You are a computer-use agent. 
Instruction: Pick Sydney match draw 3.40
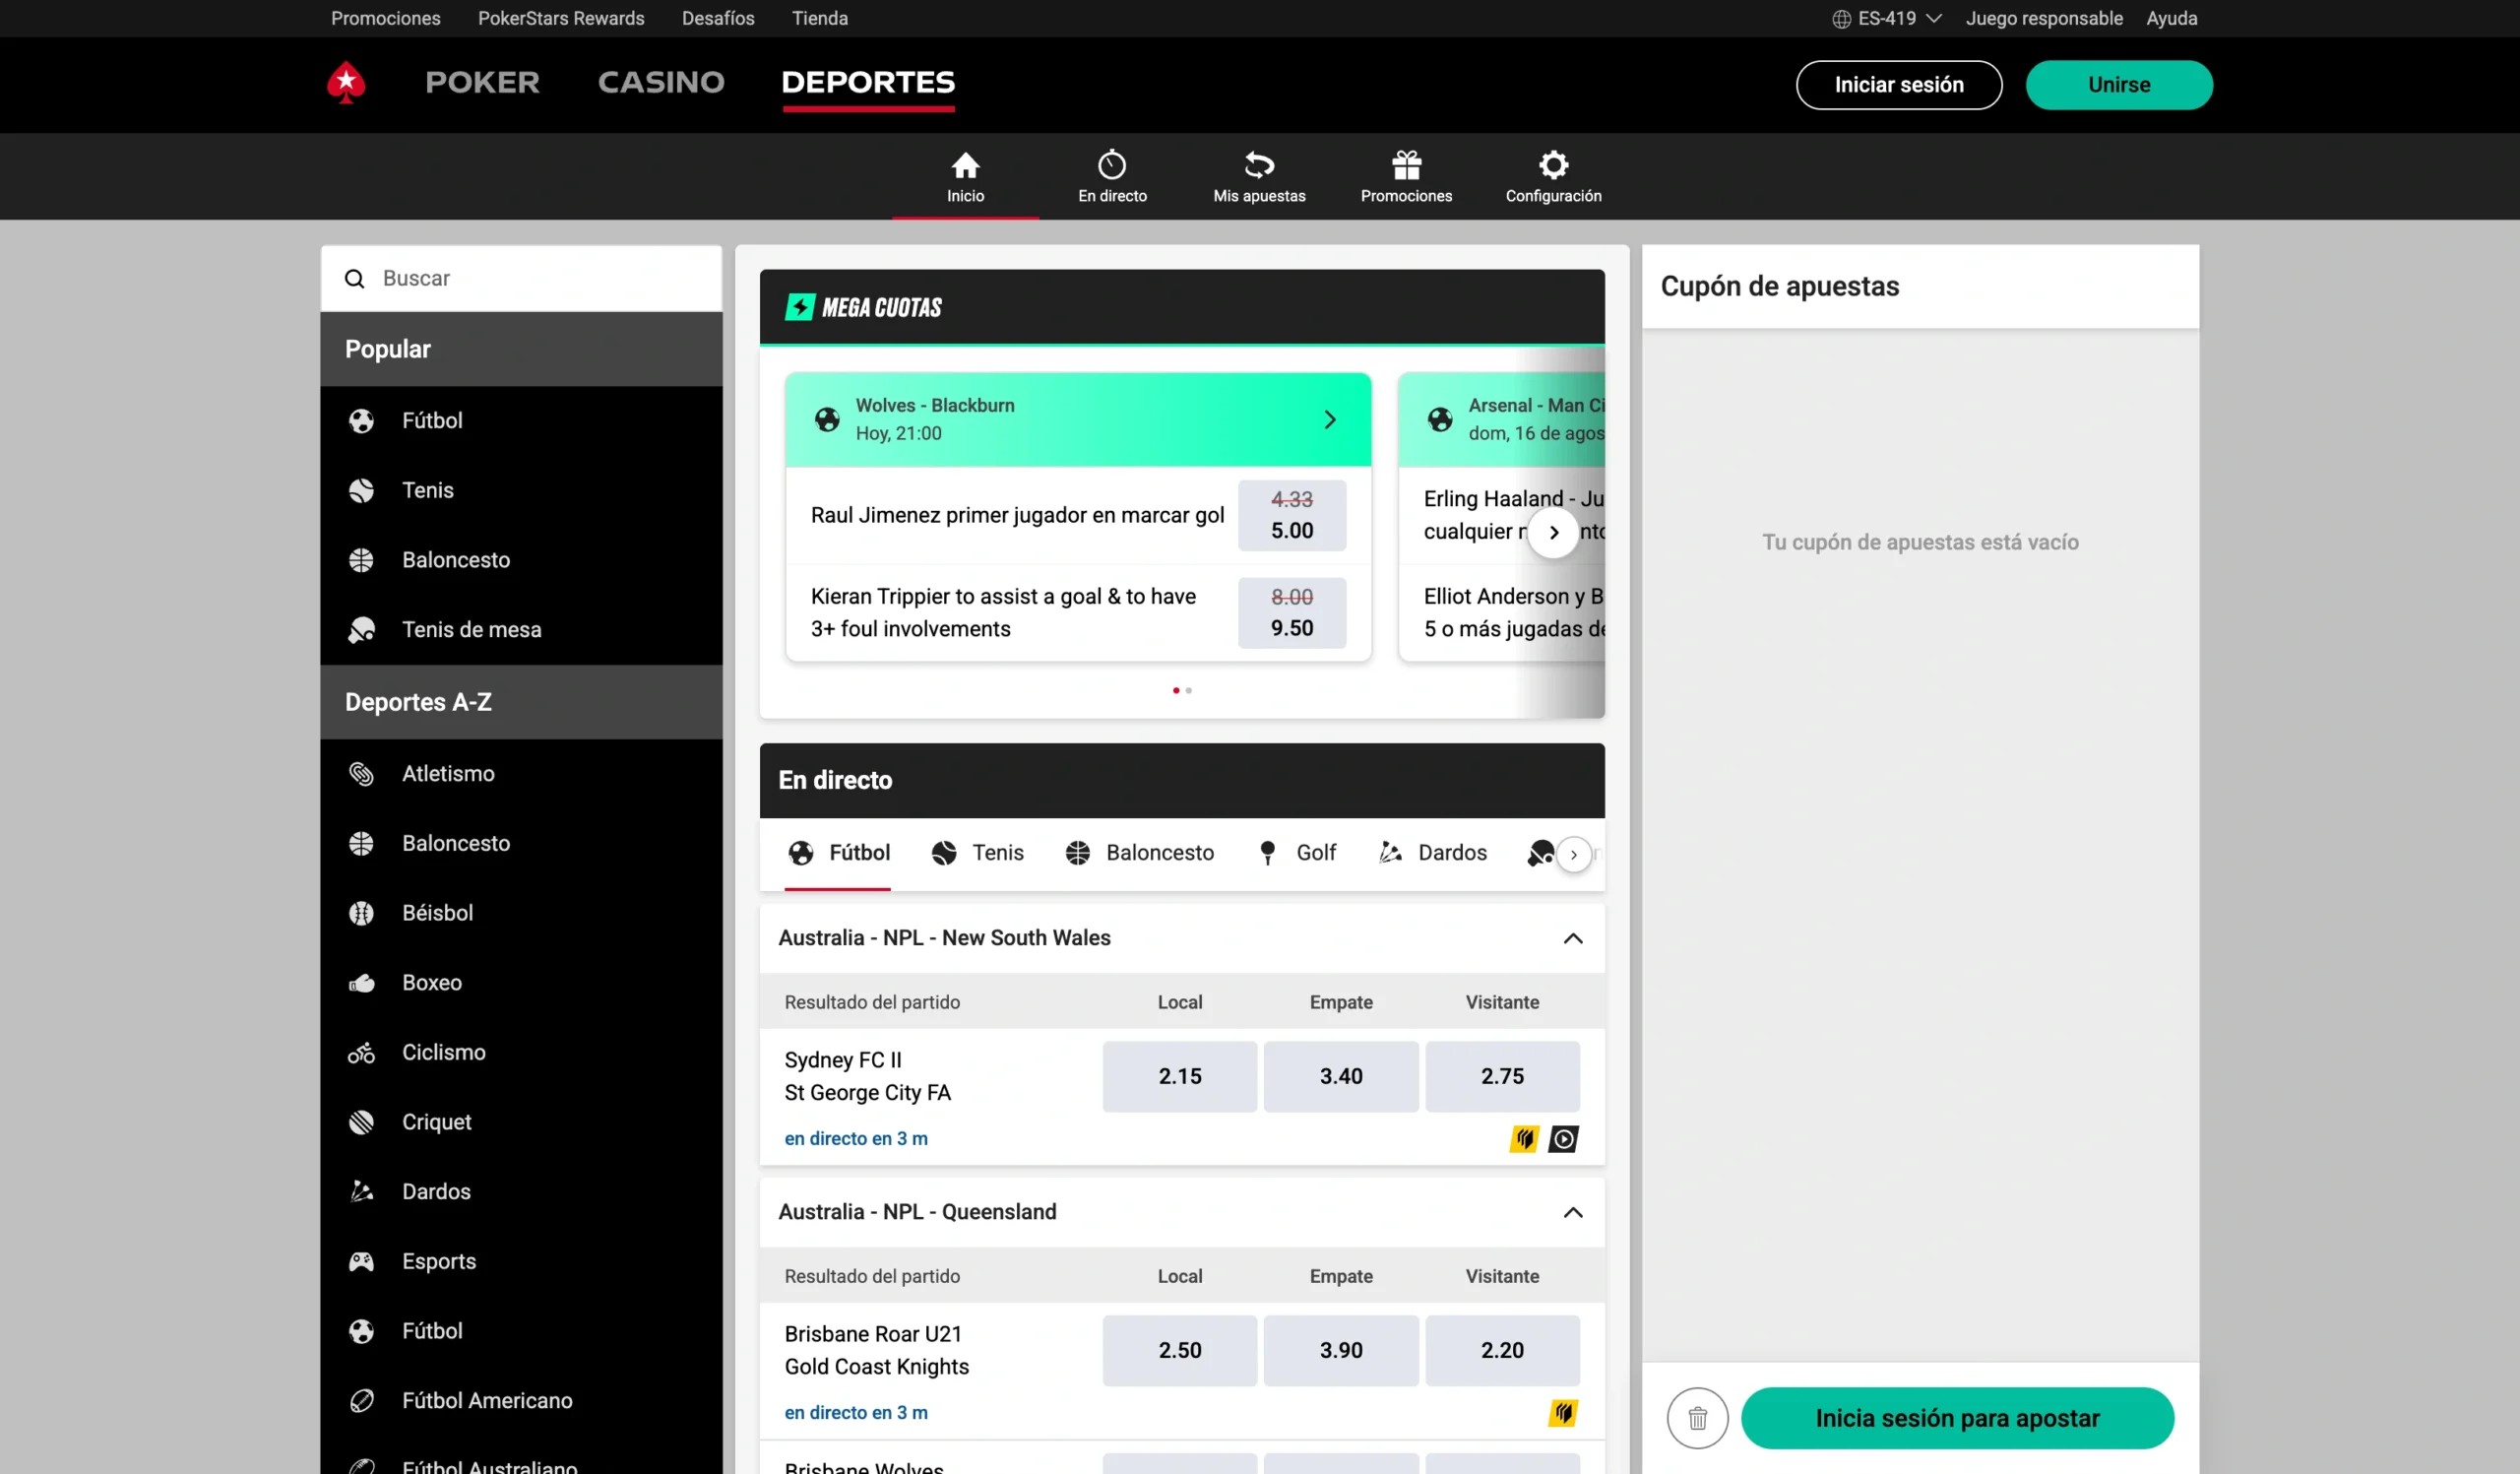point(1341,1077)
